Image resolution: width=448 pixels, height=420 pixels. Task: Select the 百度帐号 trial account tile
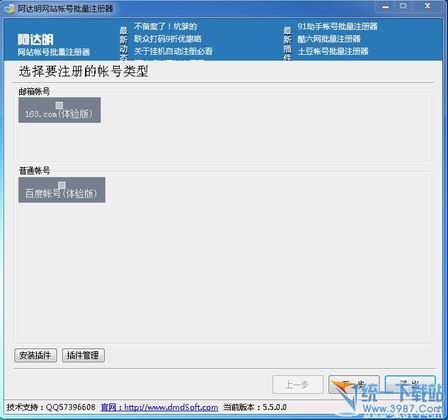[62, 190]
